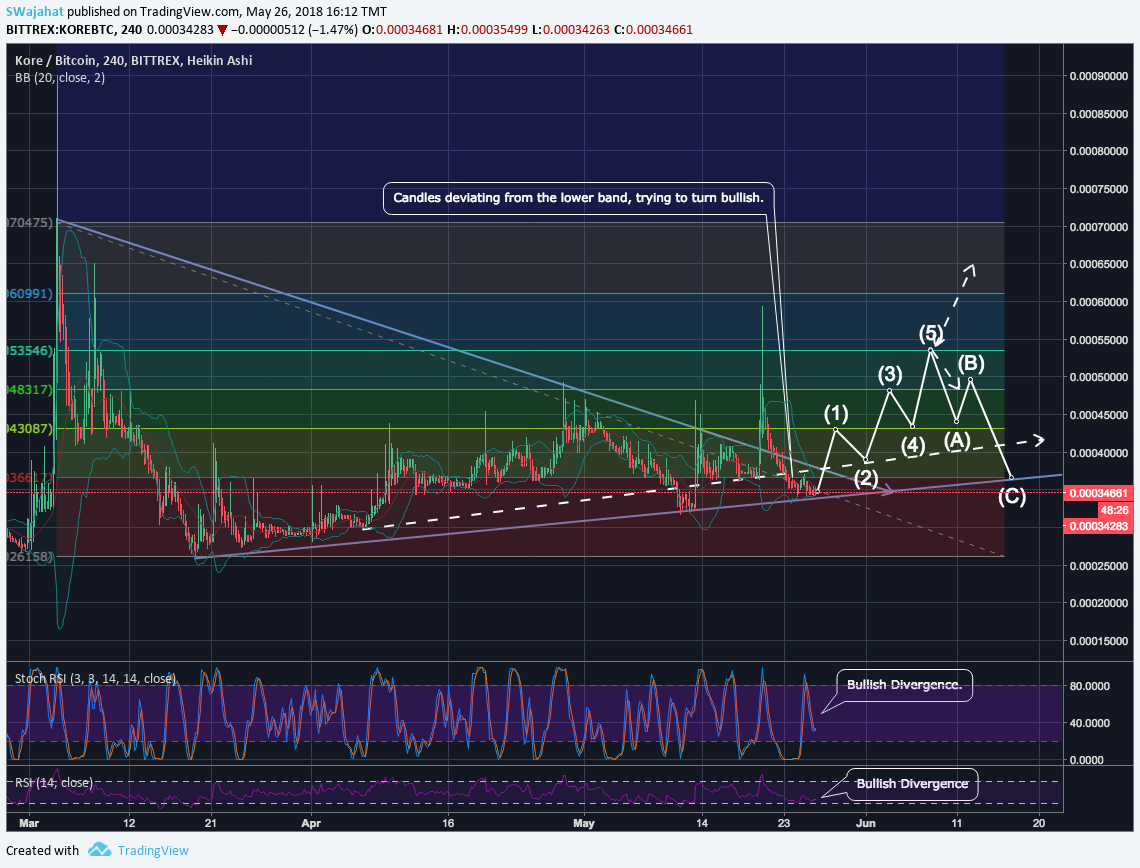The width and height of the screenshot is (1140, 868).
Task: Click the 80.0000 Stoch RSI axis label
Action: pyautogui.click(x=1089, y=686)
